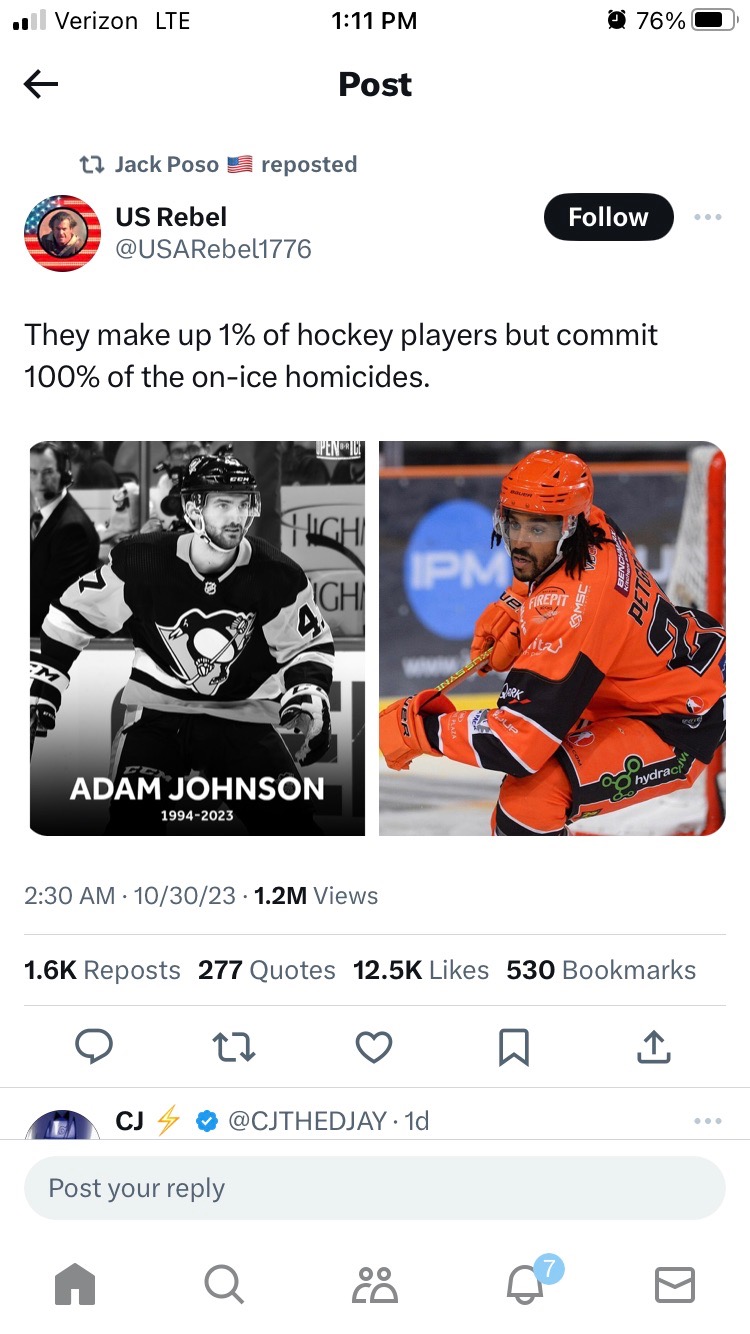750x1334 pixels.
Task: Open the three-dot post options menu
Action: click(707, 217)
